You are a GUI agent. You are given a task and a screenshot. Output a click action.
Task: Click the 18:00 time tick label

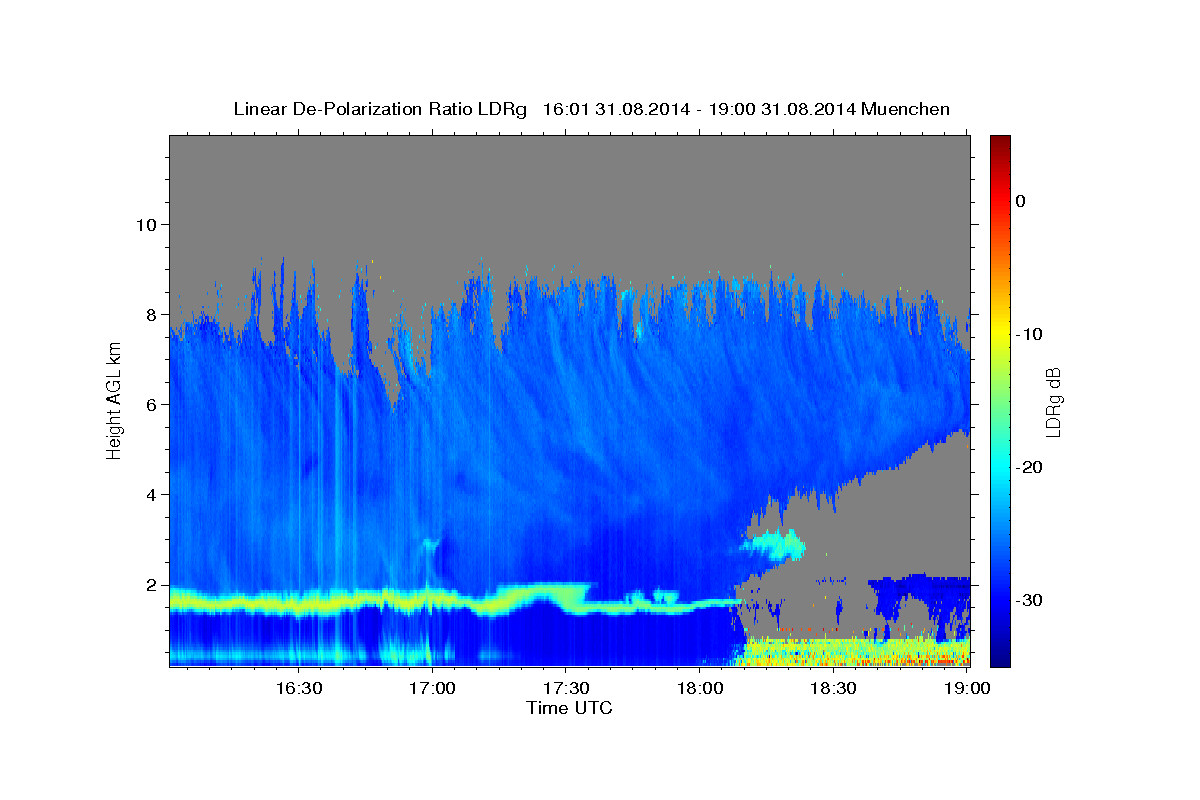(x=699, y=688)
